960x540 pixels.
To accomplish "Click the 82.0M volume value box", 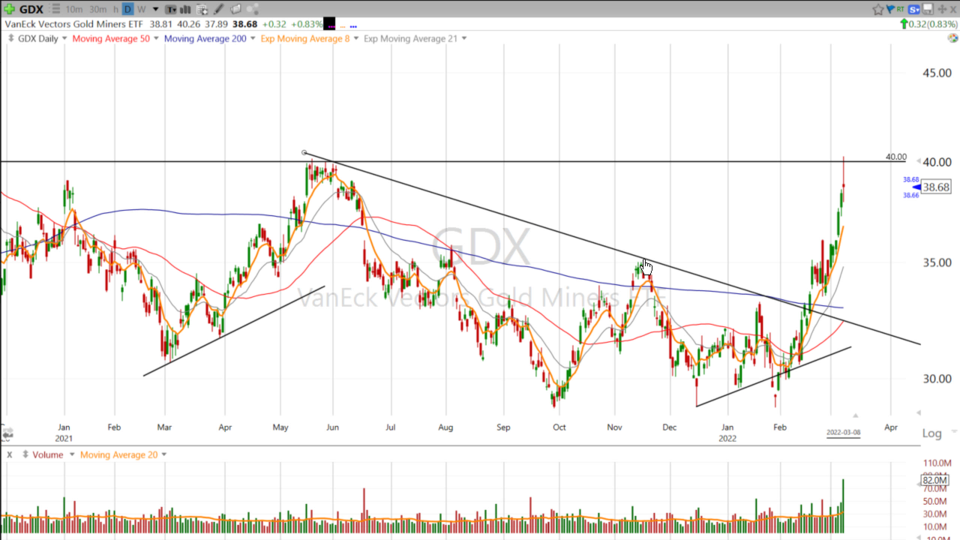I will coord(935,480).
